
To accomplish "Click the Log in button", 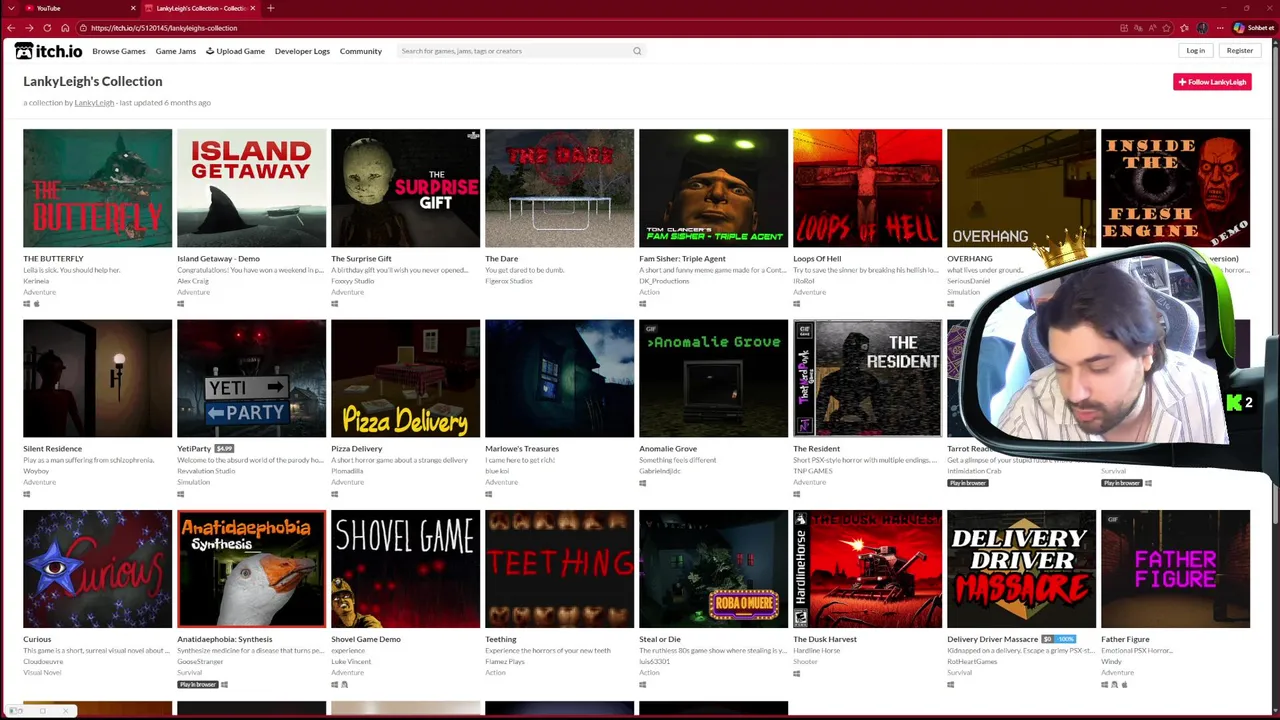I will click(1195, 51).
